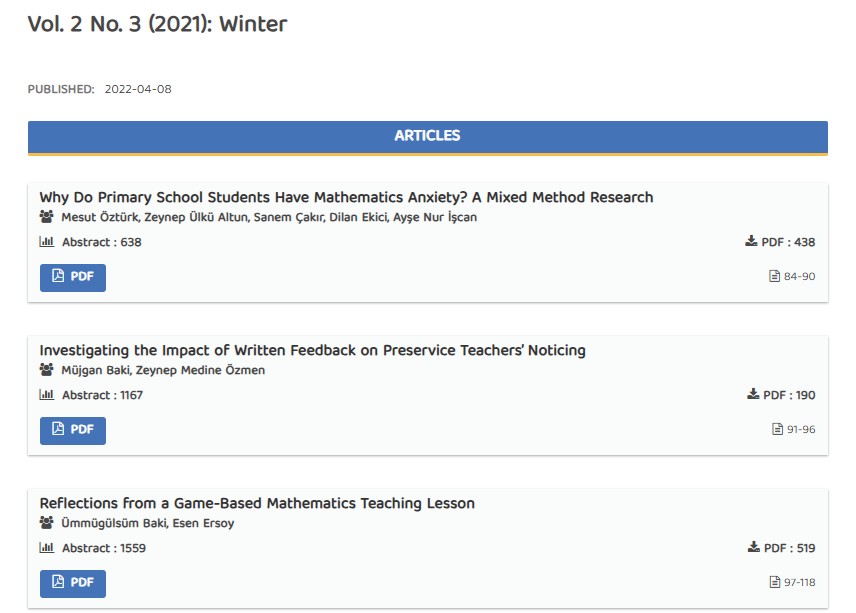Image resolution: width=856 pixels, height=613 pixels.
Task: Open article 'Investigating the Impact of Written Feedback'
Action: pyautogui.click(x=312, y=350)
